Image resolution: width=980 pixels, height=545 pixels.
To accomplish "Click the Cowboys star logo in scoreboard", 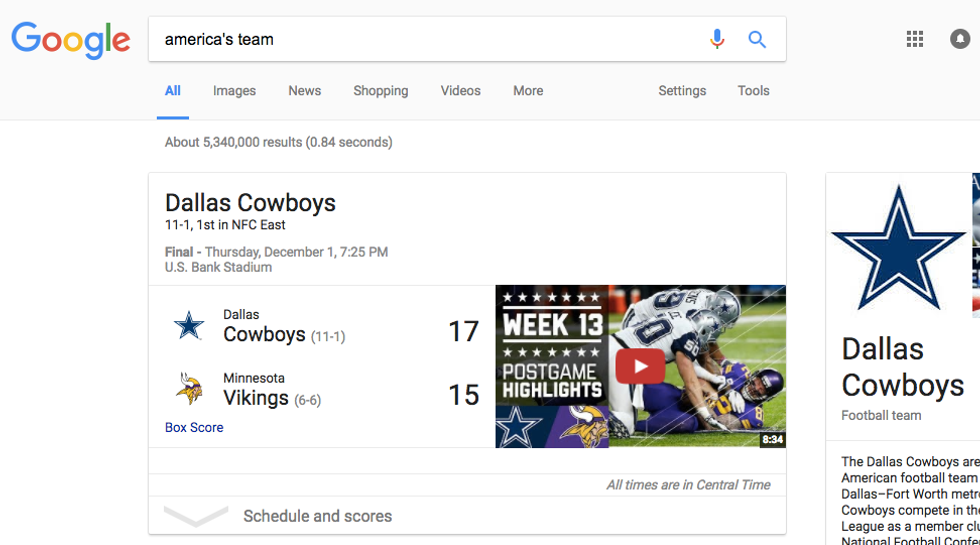I will (x=189, y=326).
